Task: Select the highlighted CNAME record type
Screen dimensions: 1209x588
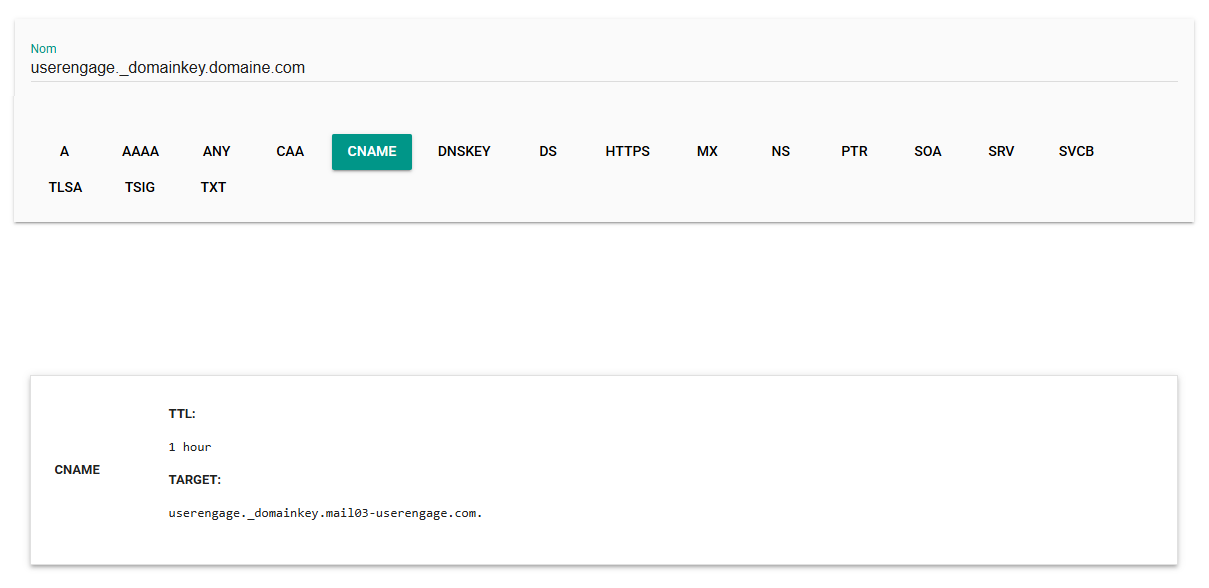Action: [x=372, y=152]
